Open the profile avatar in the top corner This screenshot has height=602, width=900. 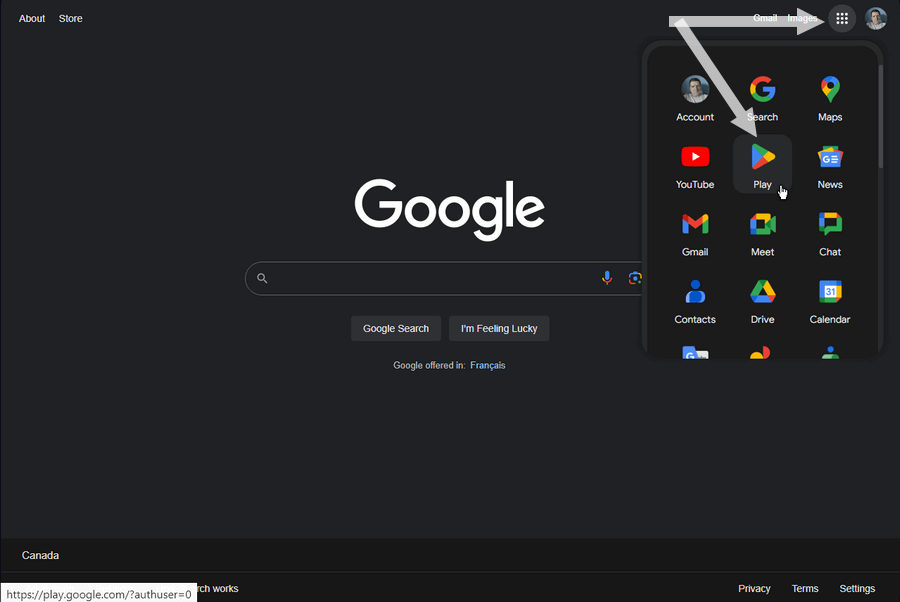click(876, 18)
